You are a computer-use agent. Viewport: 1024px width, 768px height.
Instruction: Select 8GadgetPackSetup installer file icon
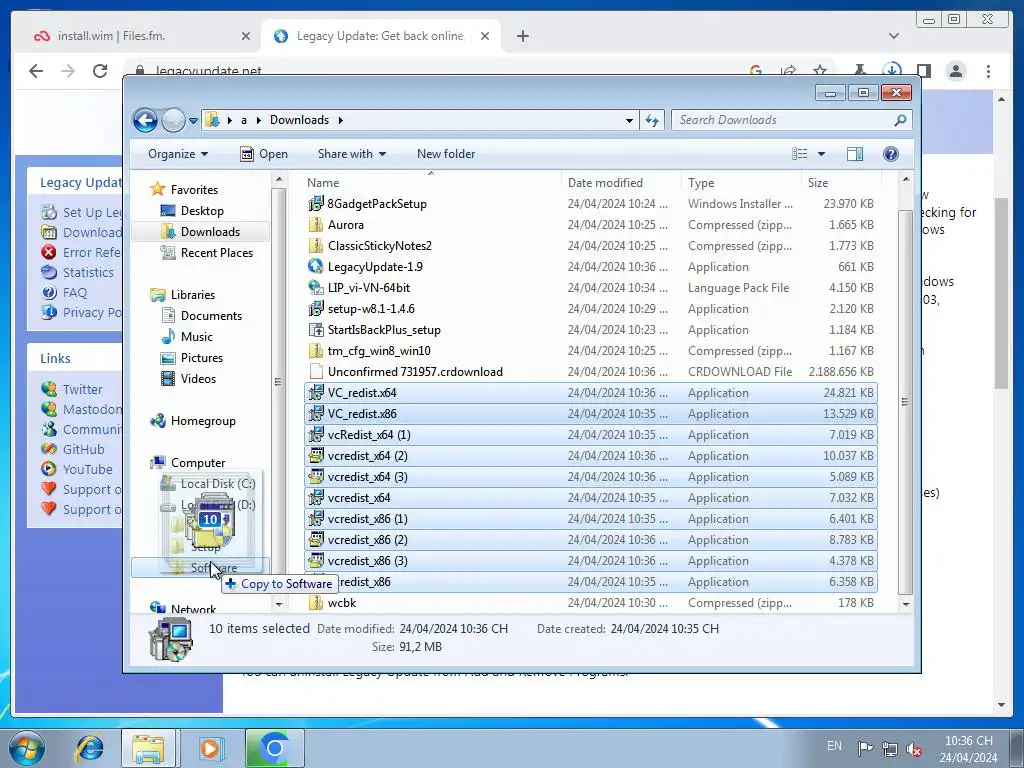(316, 204)
